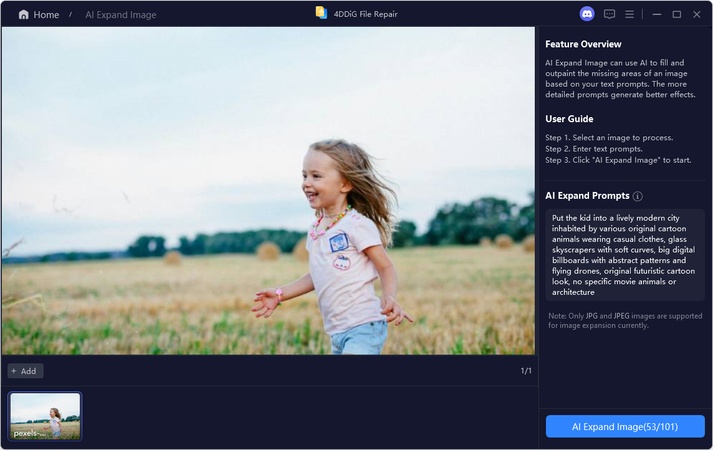This screenshot has height=450, width=713.
Task: Click the Feature Overview description paragraph
Action: click(x=620, y=79)
